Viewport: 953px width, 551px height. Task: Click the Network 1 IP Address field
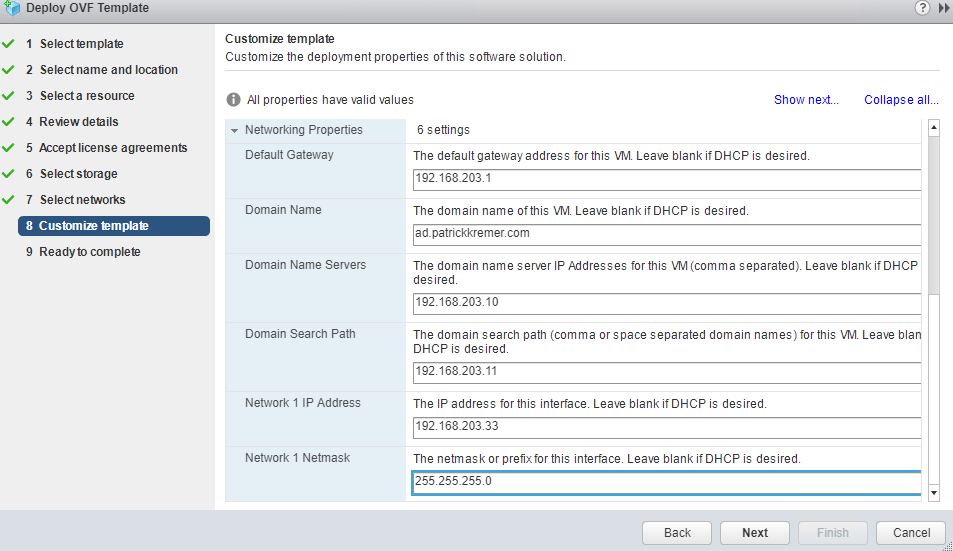pyautogui.click(x=666, y=426)
